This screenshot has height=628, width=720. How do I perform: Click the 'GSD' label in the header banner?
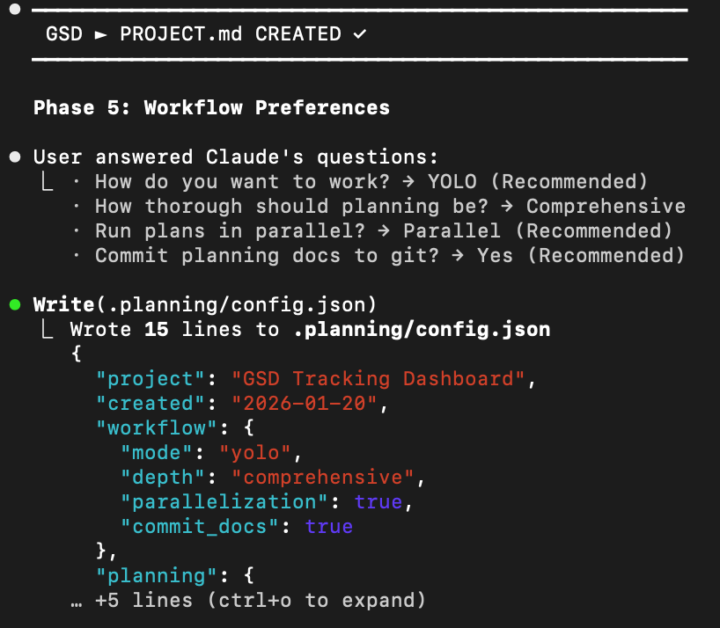pos(64,34)
